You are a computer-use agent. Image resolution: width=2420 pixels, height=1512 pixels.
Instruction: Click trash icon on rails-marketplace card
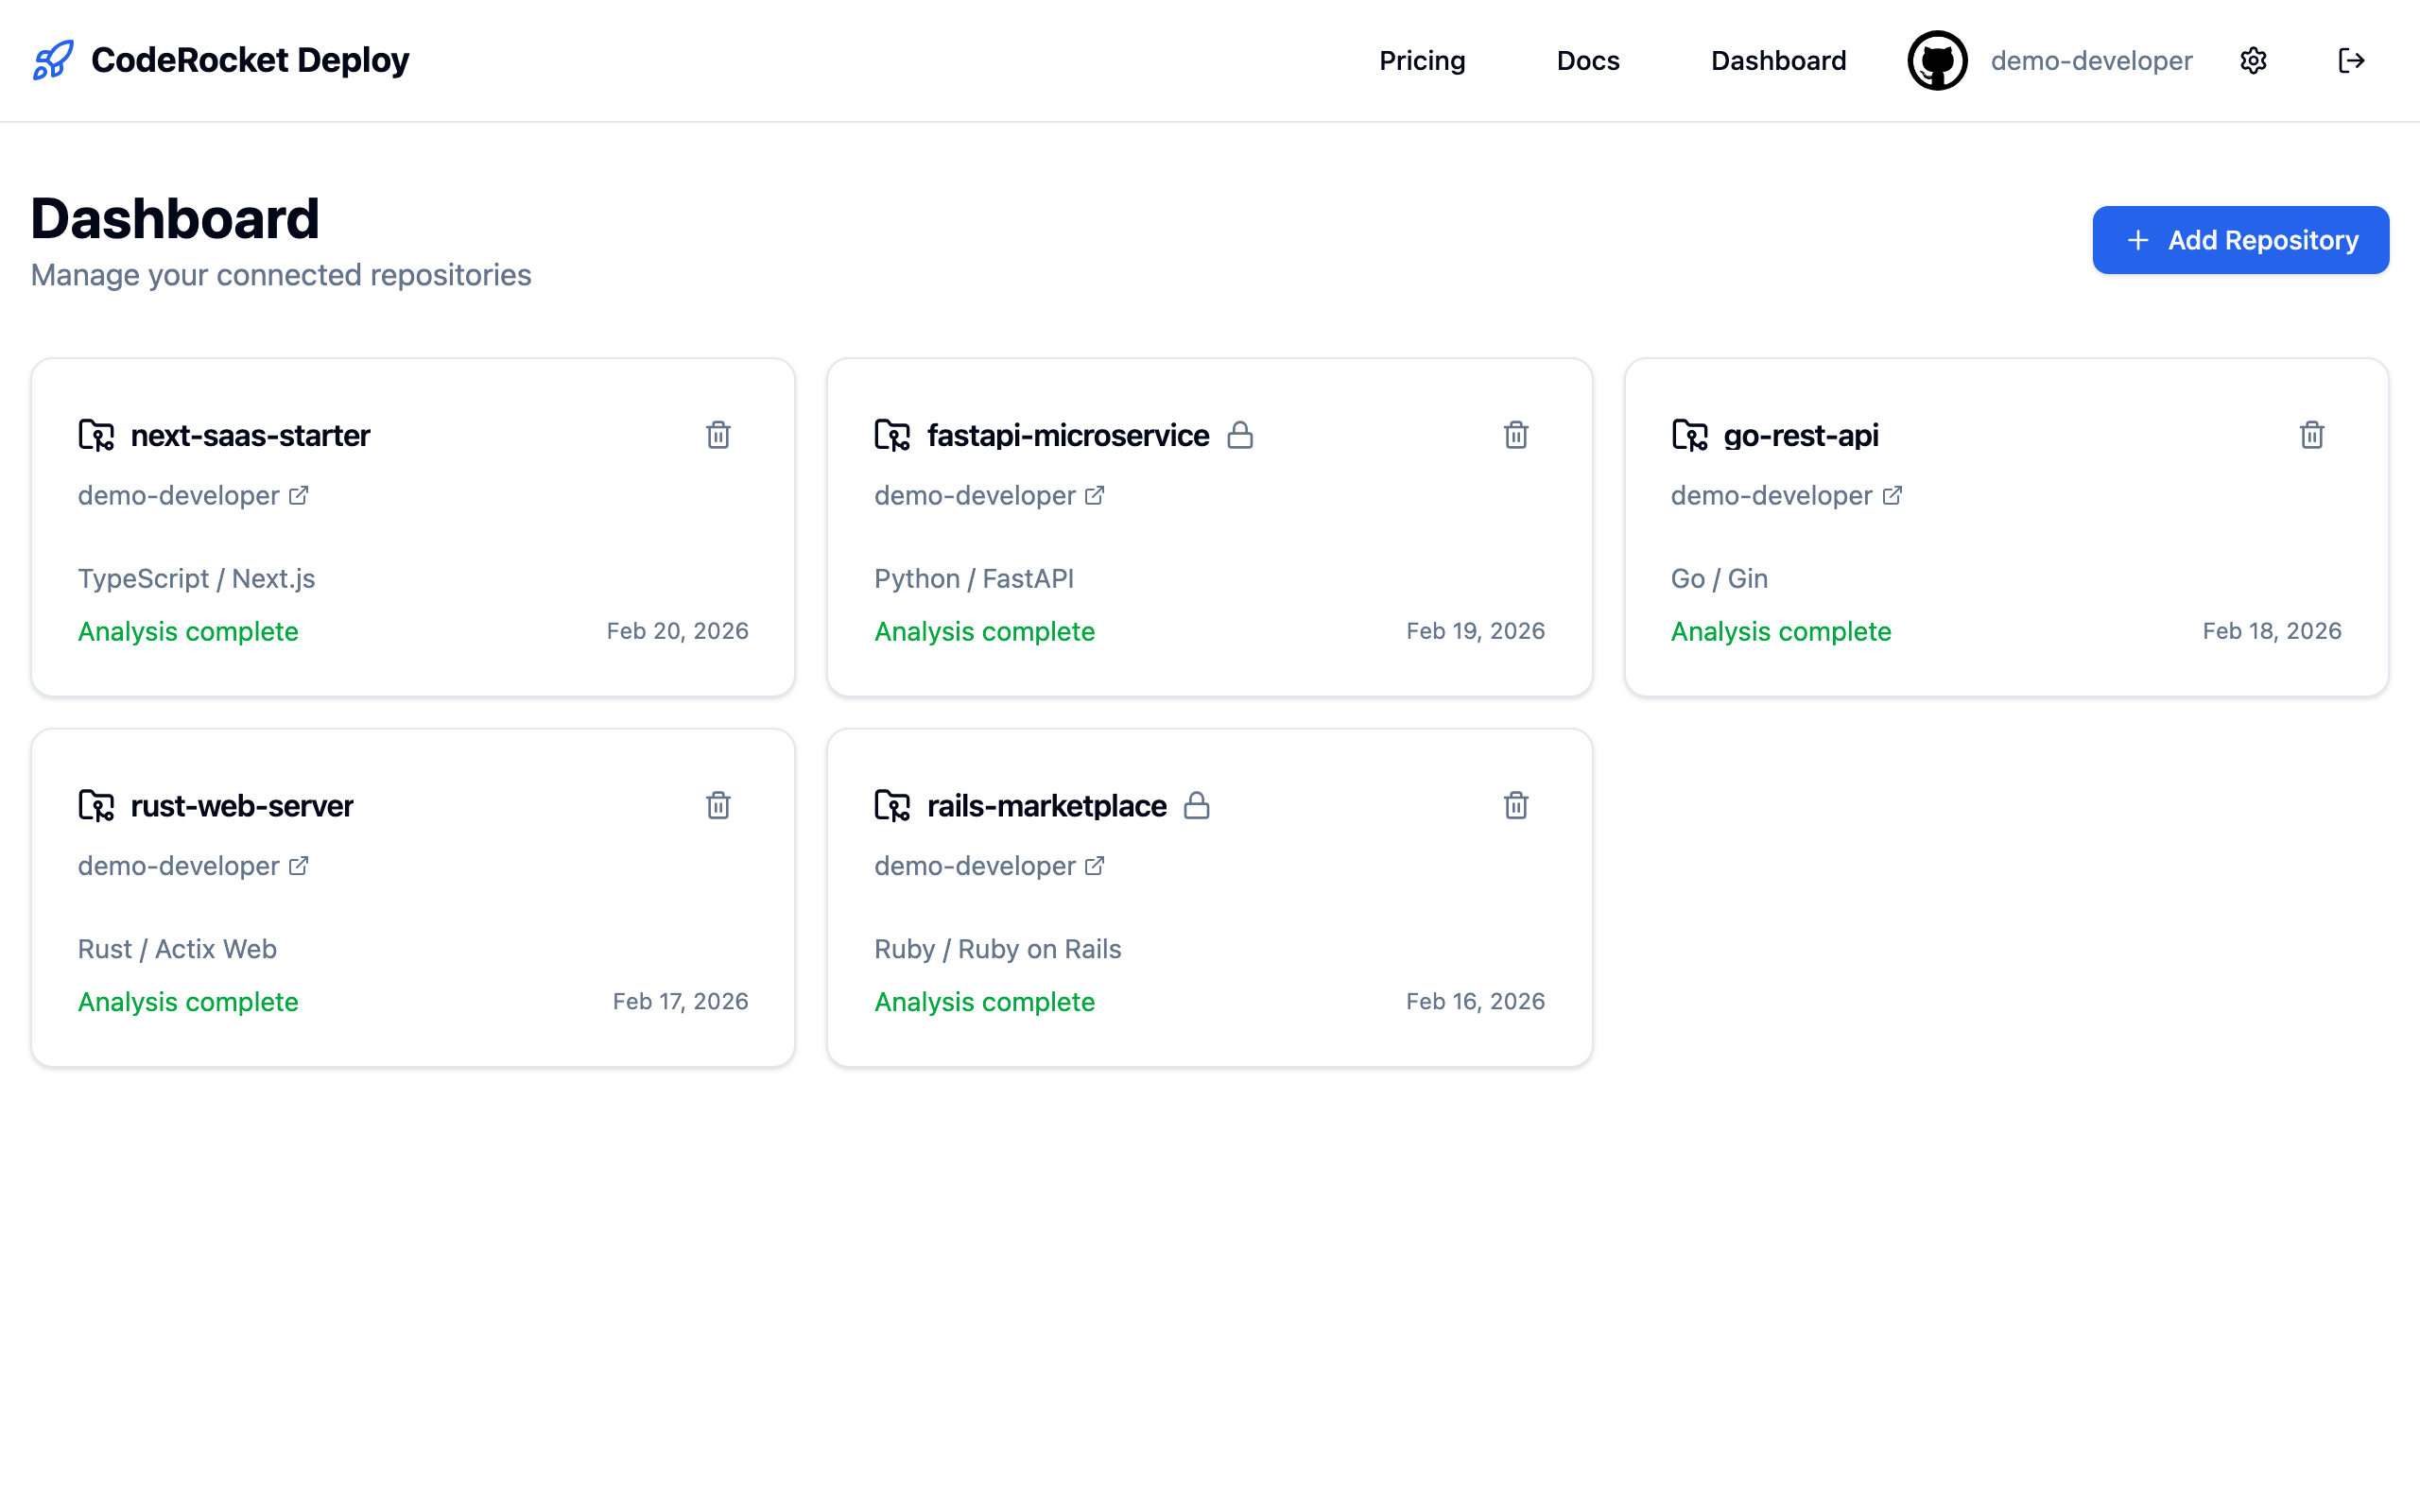point(1515,805)
